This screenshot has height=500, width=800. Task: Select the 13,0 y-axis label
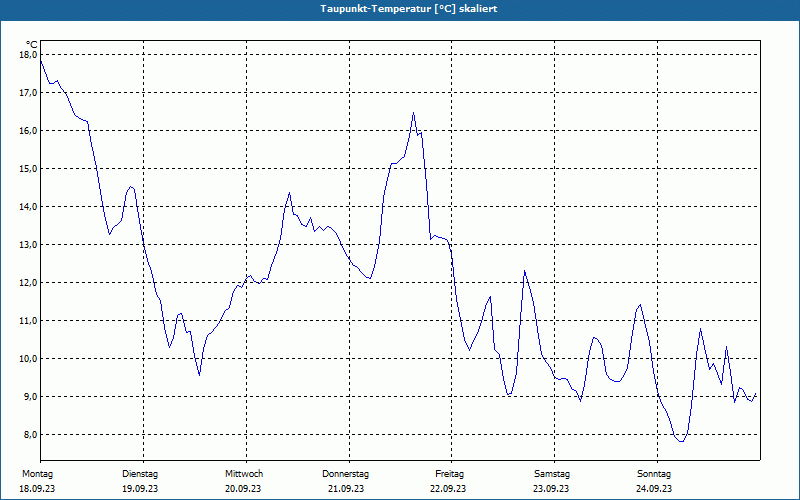[x=29, y=245]
